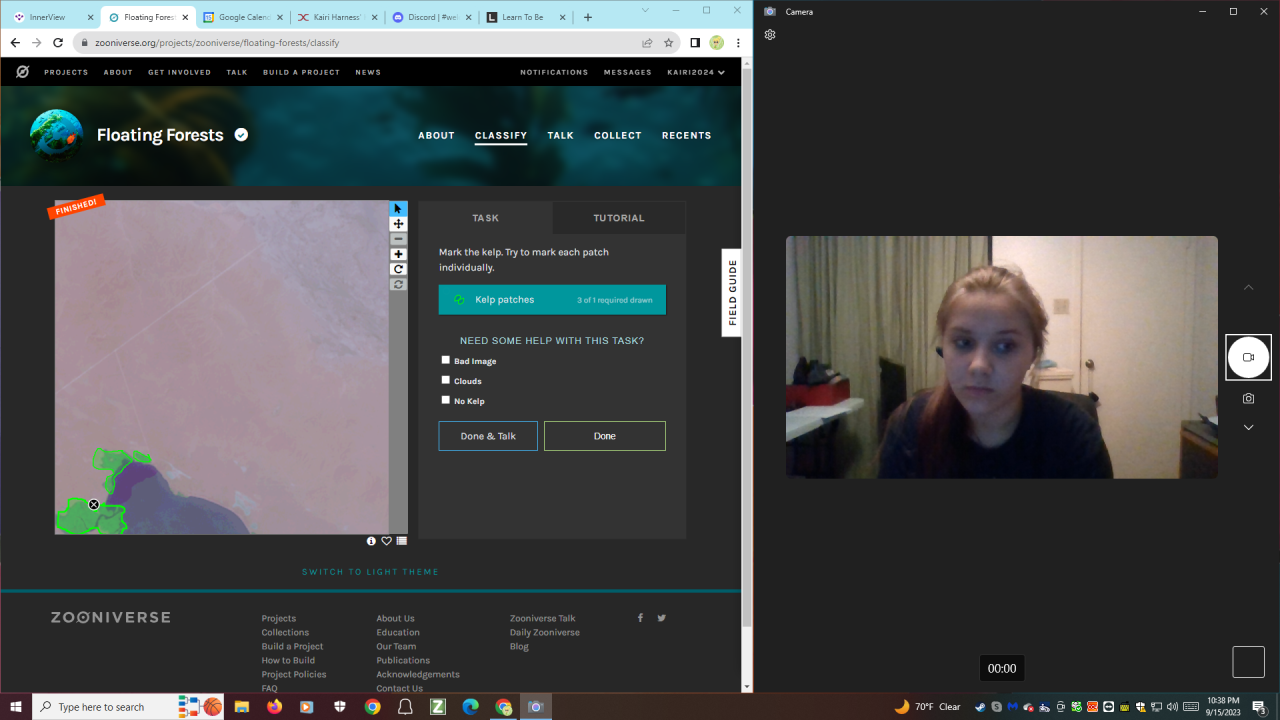Screen dimensions: 1280x720
Task: Open the Floating Forests project avatar
Action: click(x=56, y=135)
